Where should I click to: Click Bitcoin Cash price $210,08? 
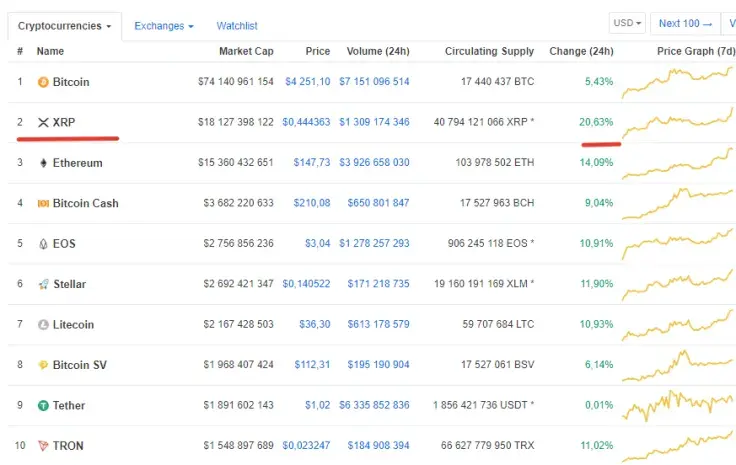(312, 203)
